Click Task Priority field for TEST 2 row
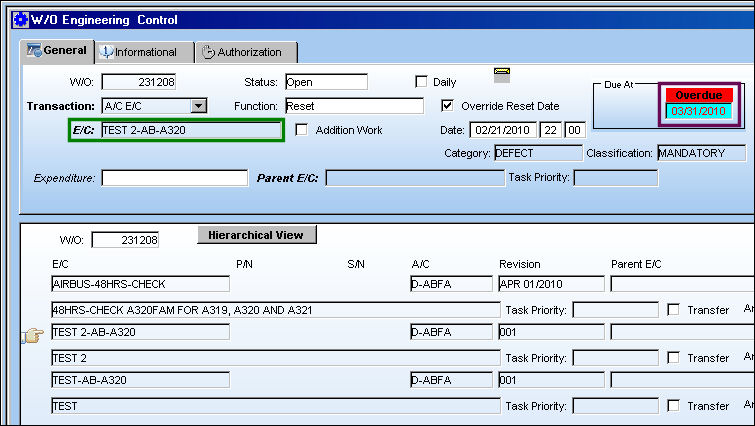 coord(616,358)
